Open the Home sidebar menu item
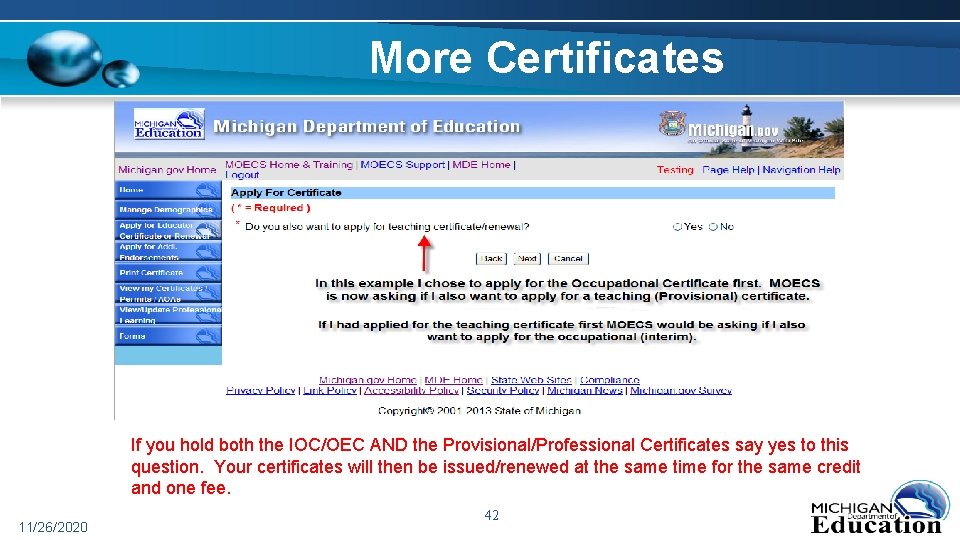The image size is (960, 540). point(168,190)
